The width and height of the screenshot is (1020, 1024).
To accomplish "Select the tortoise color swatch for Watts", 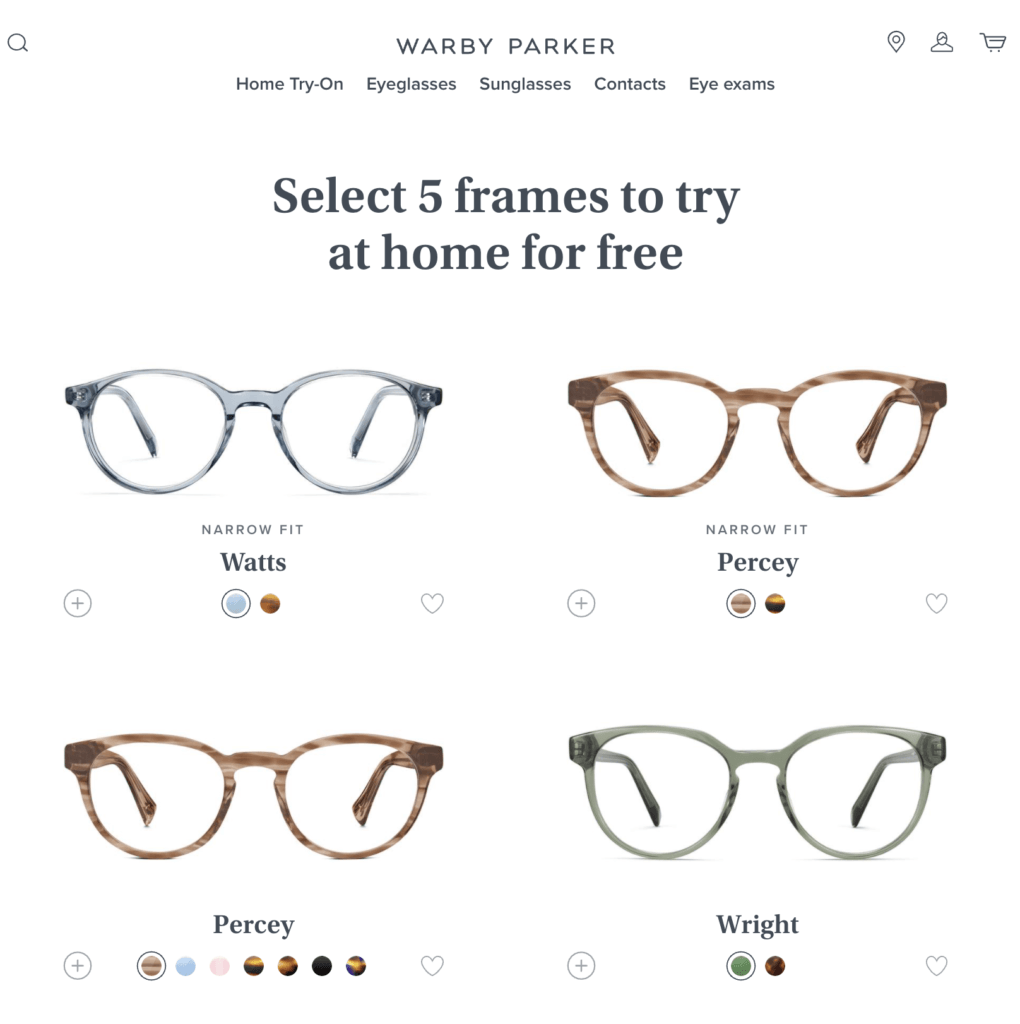I will (x=270, y=603).
